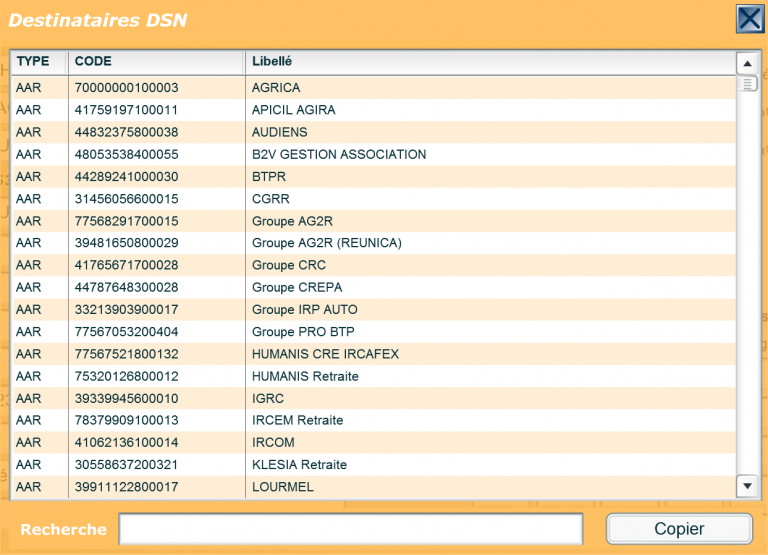Click the scrollbar up arrow
The height and width of the screenshot is (555, 768).
coord(747,63)
